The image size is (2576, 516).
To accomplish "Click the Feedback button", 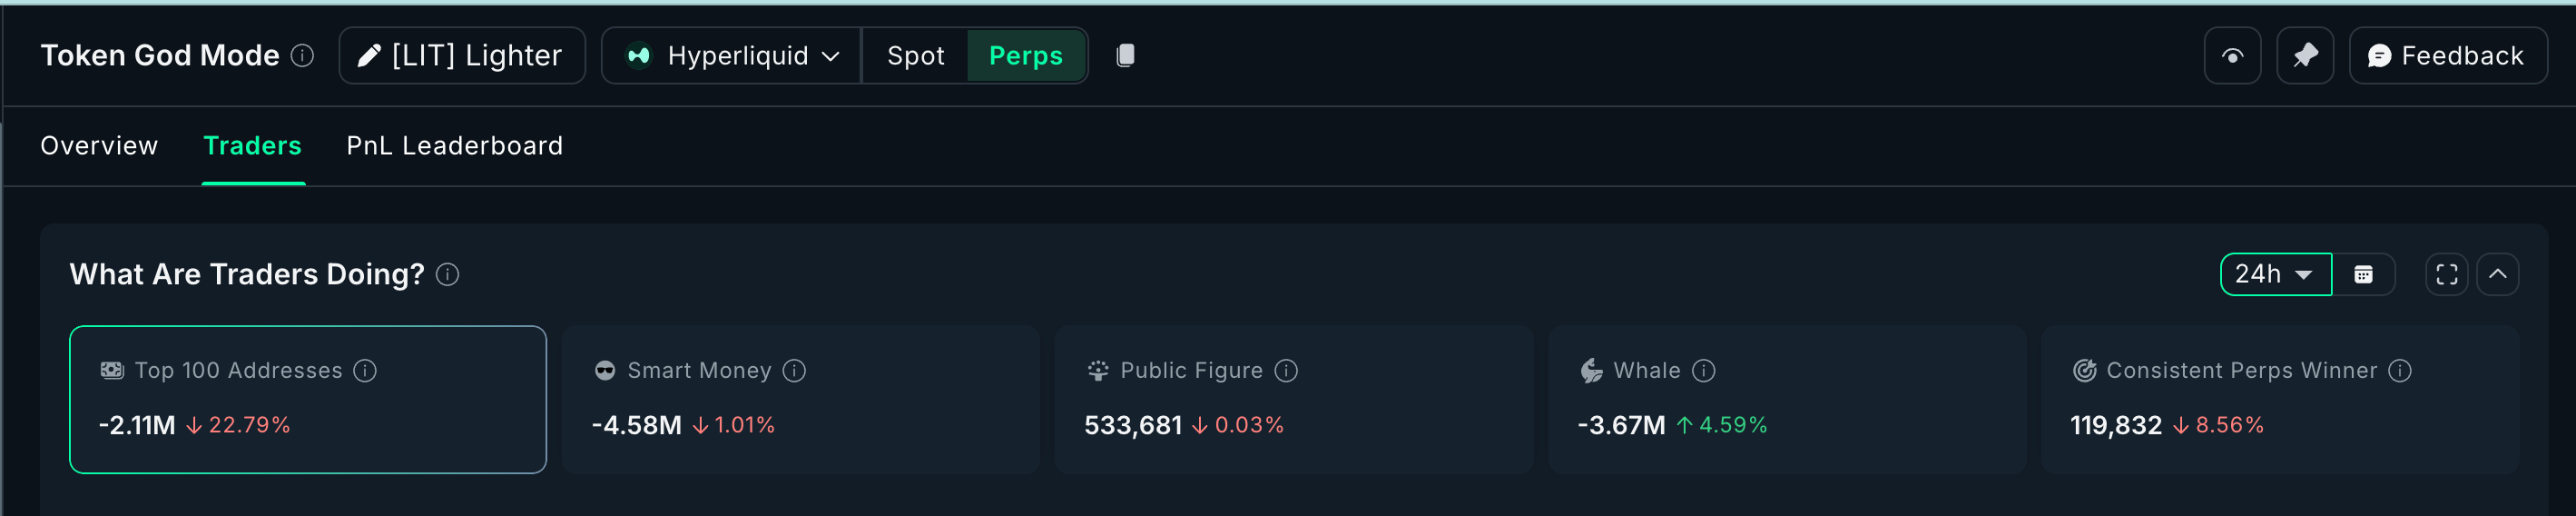I will click(x=2446, y=56).
